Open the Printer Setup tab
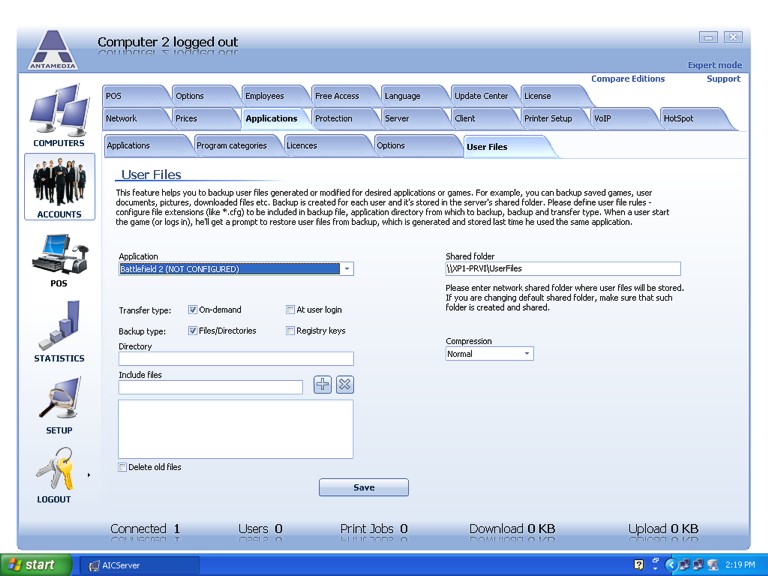 point(552,119)
